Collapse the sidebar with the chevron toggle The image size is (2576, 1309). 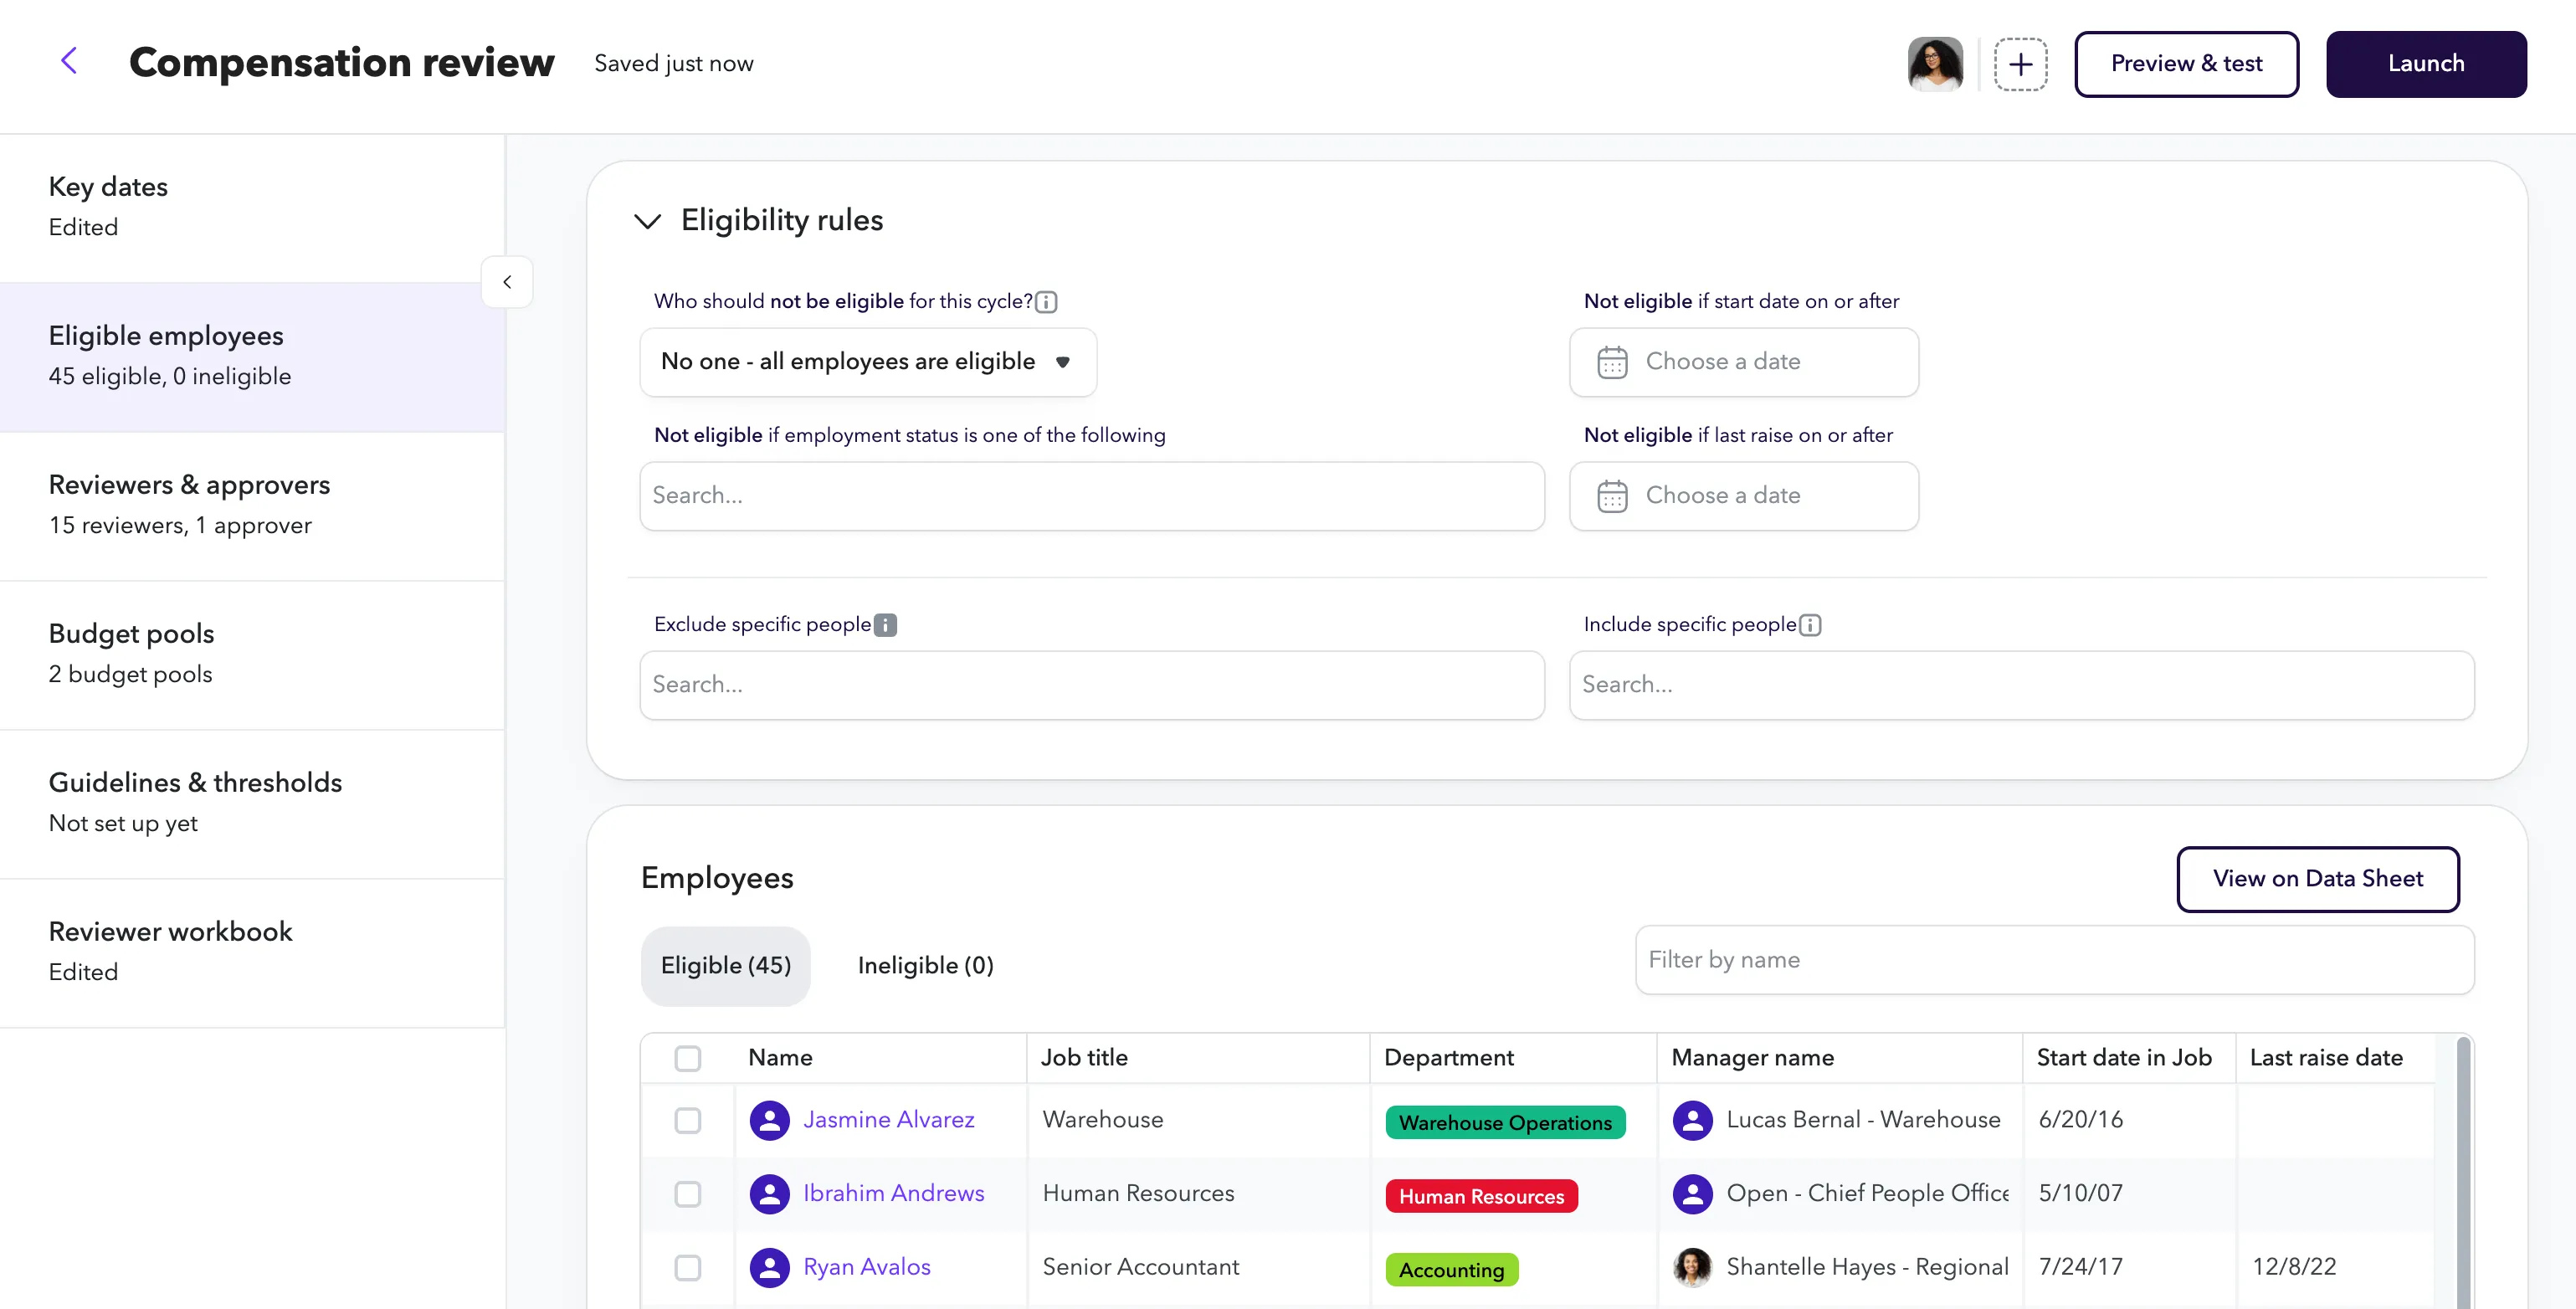tap(507, 282)
